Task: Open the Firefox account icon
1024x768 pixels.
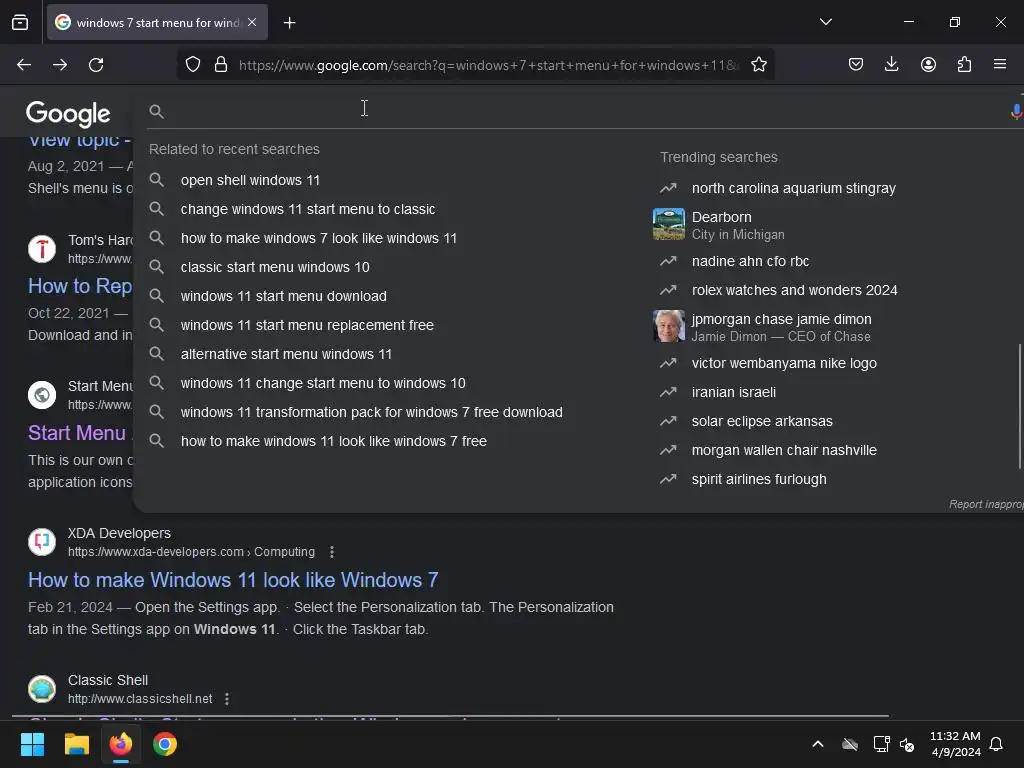Action: pyautogui.click(x=928, y=64)
